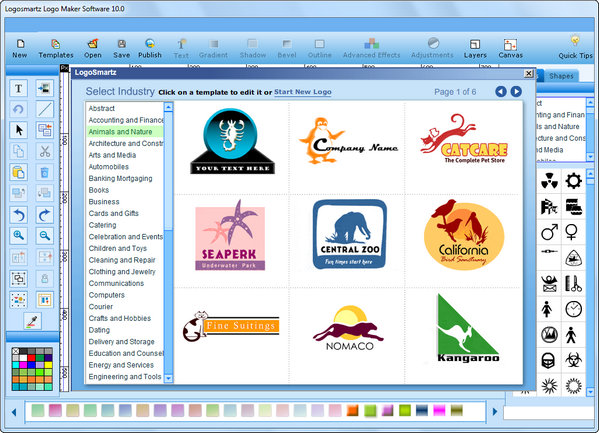Go to next template page arrow

coord(516,92)
